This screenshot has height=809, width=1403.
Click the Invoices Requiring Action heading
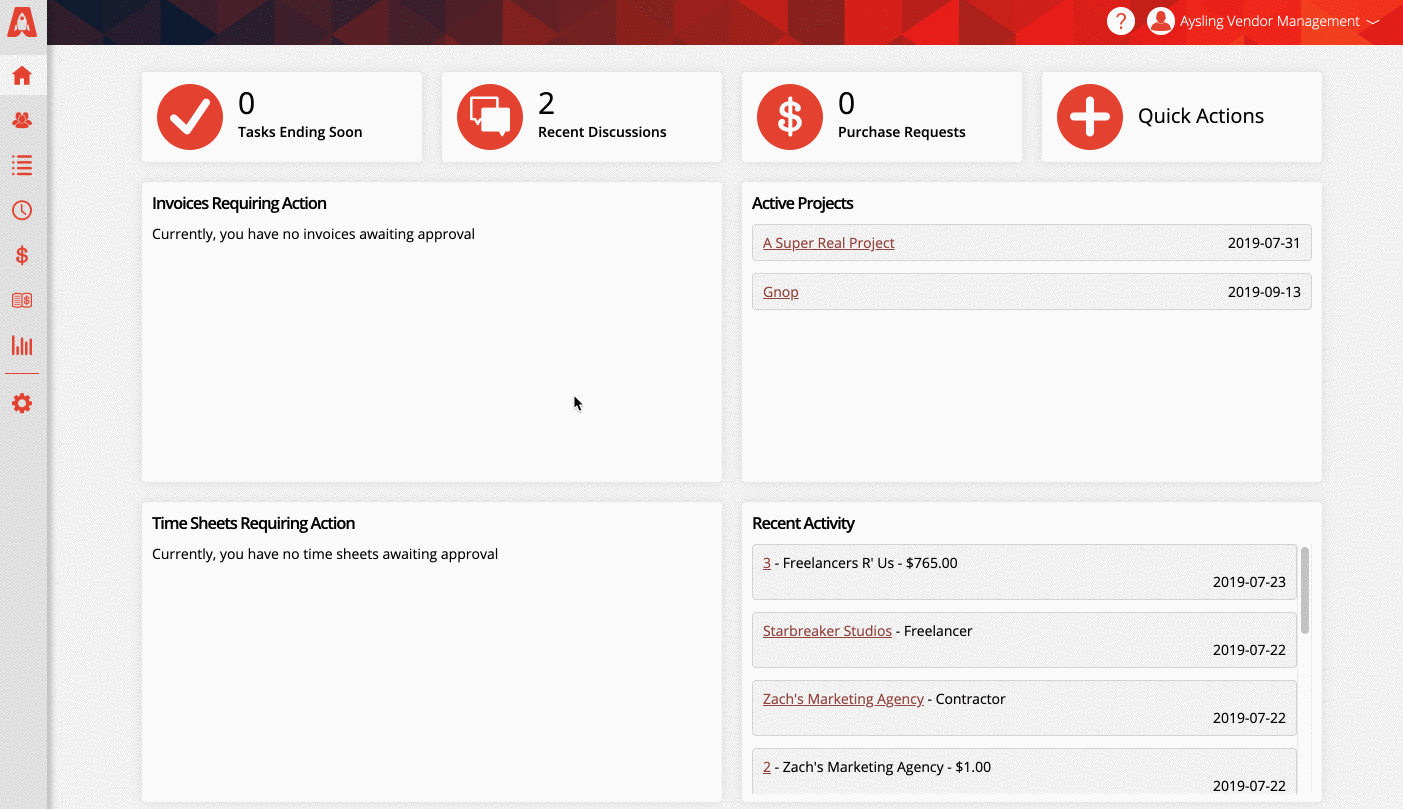[239, 203]
